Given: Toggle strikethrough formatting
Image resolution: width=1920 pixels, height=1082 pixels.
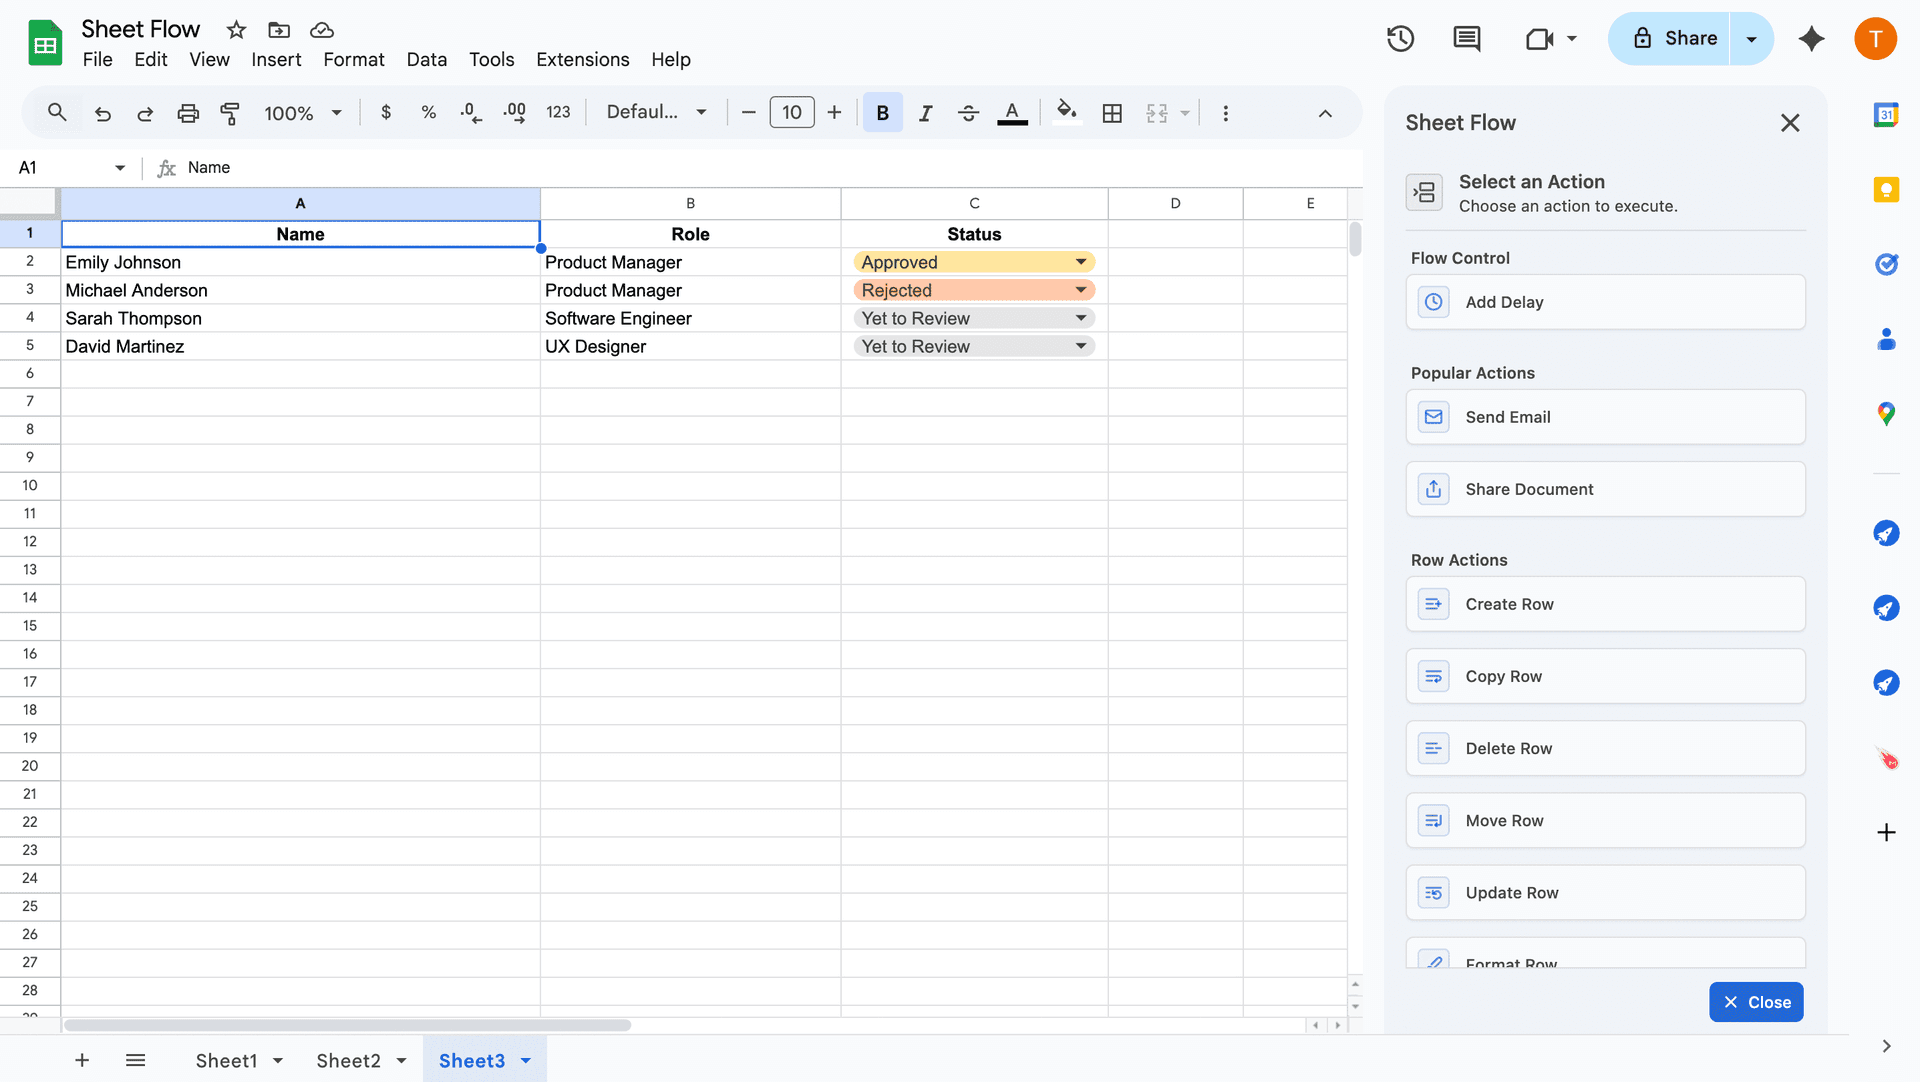Looking at the screenshot, I should [x=968, y=113].
